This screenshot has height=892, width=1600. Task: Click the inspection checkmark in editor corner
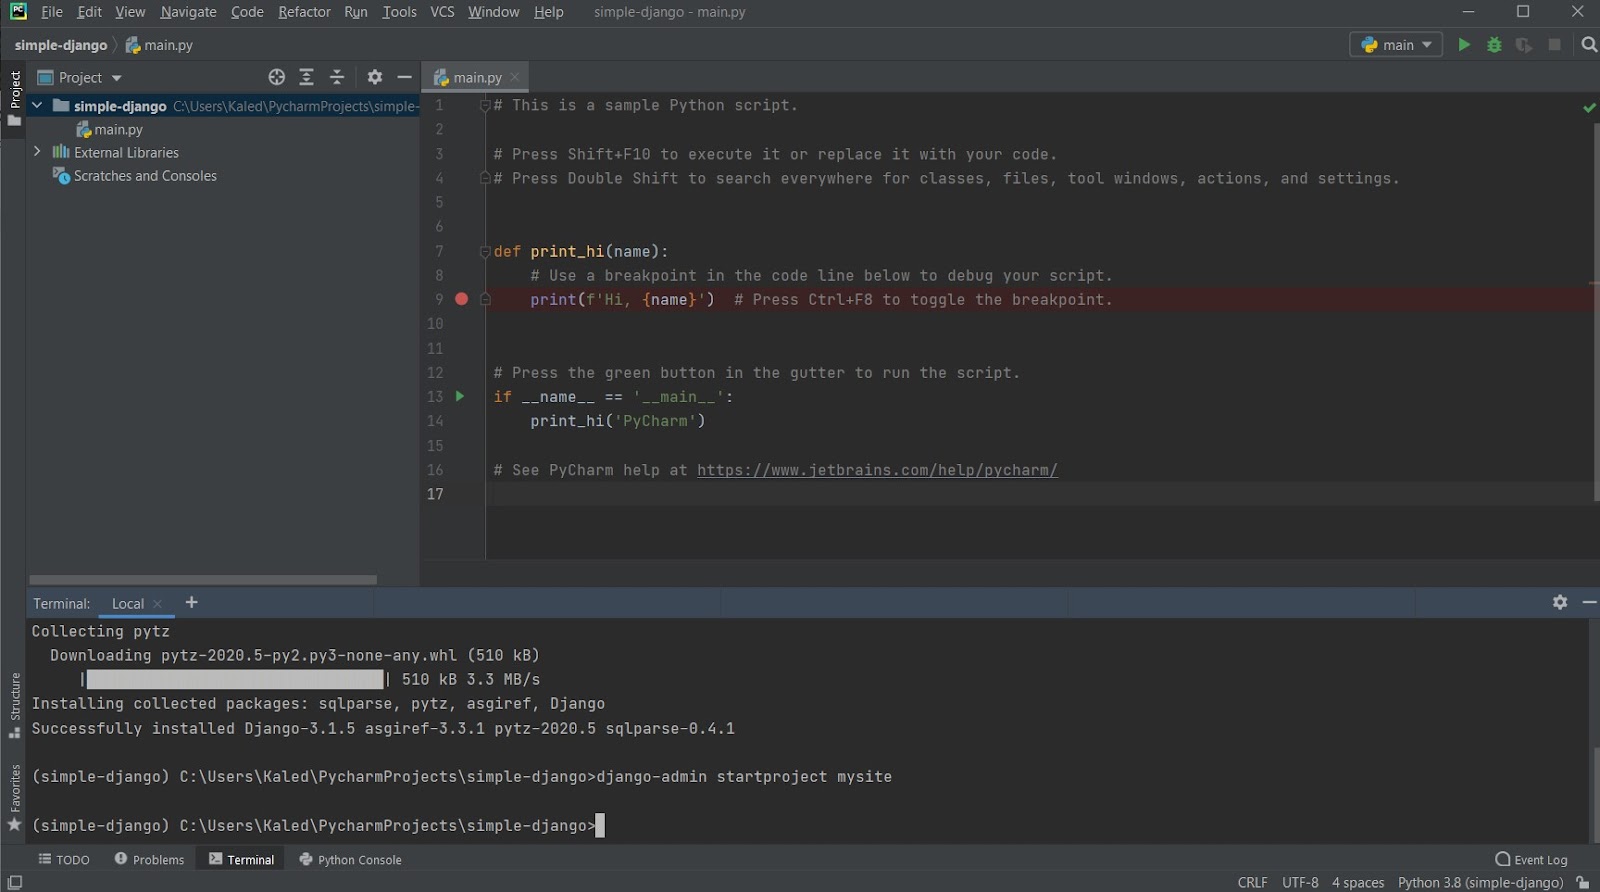(x=1589, y=107)
